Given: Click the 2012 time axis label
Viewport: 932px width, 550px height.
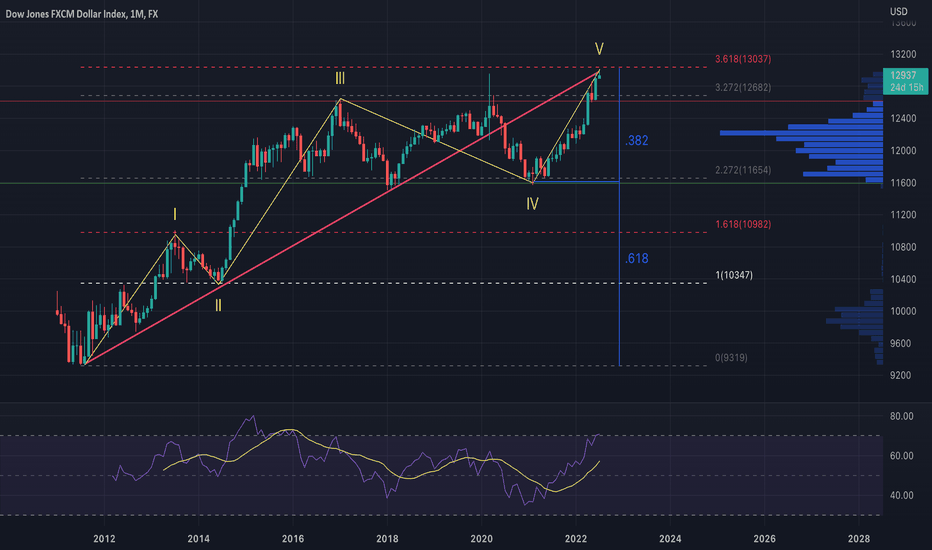Looking at the screenshot, I should pyautogui.click(x=104, y=539).
